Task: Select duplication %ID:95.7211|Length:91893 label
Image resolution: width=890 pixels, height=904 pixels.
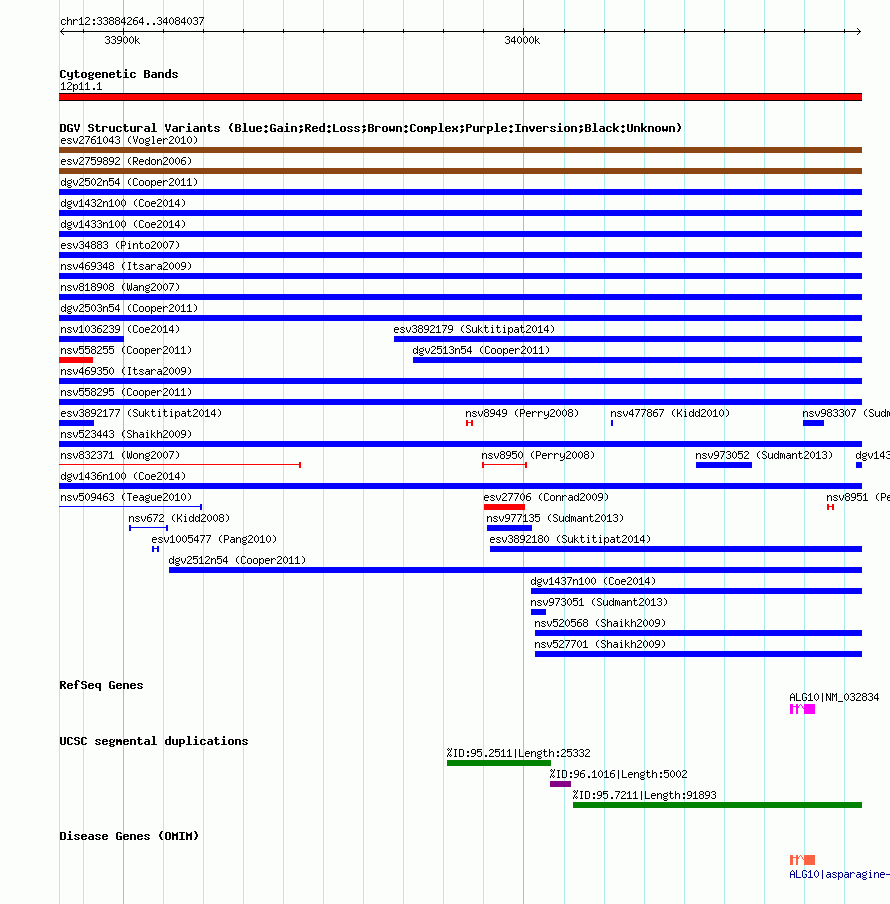Action: pos(644,796)
